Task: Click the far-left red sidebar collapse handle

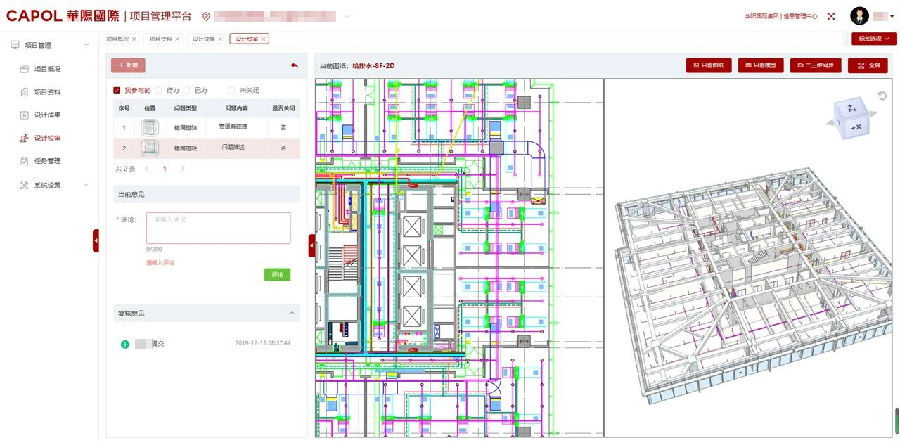Action: [x=96, y=240]
